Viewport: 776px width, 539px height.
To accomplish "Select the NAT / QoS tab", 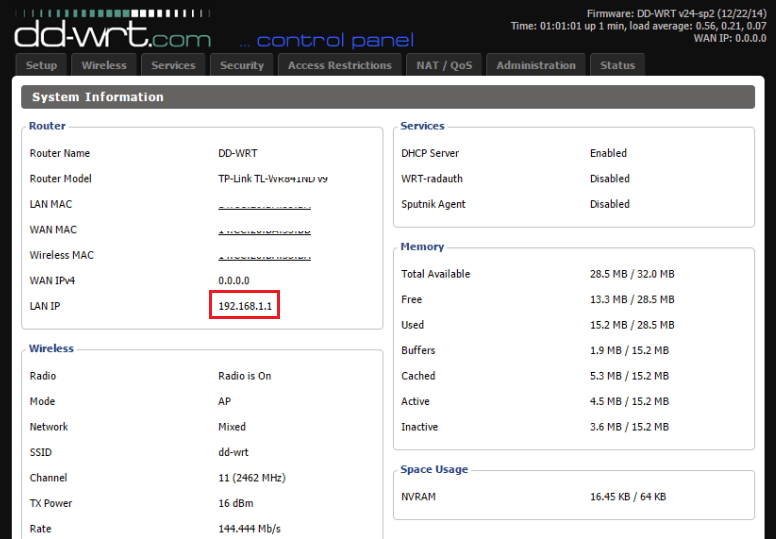I will coord(444,65).
